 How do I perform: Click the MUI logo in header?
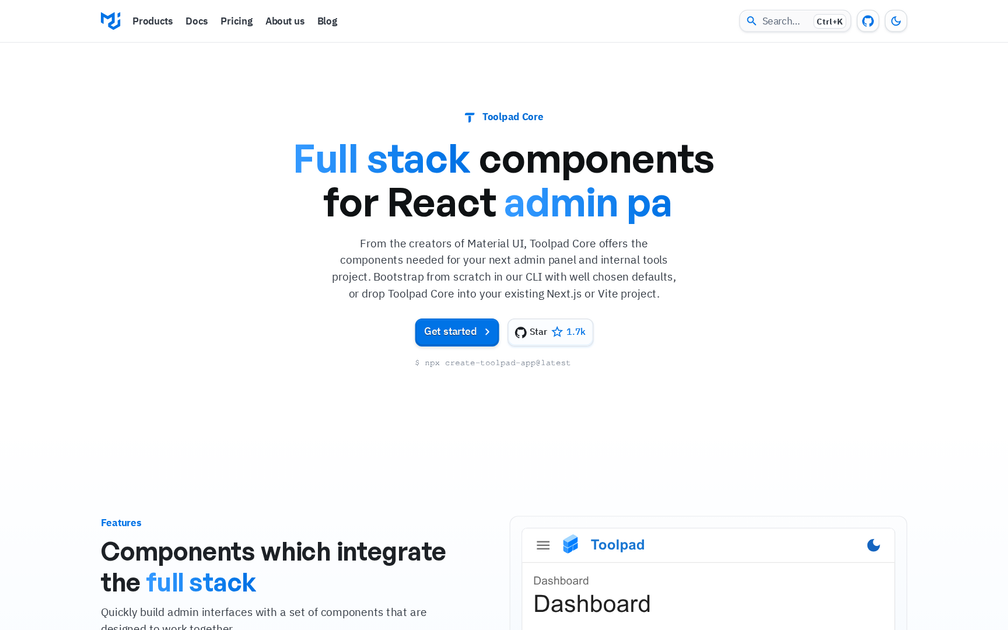pos(110,21)
